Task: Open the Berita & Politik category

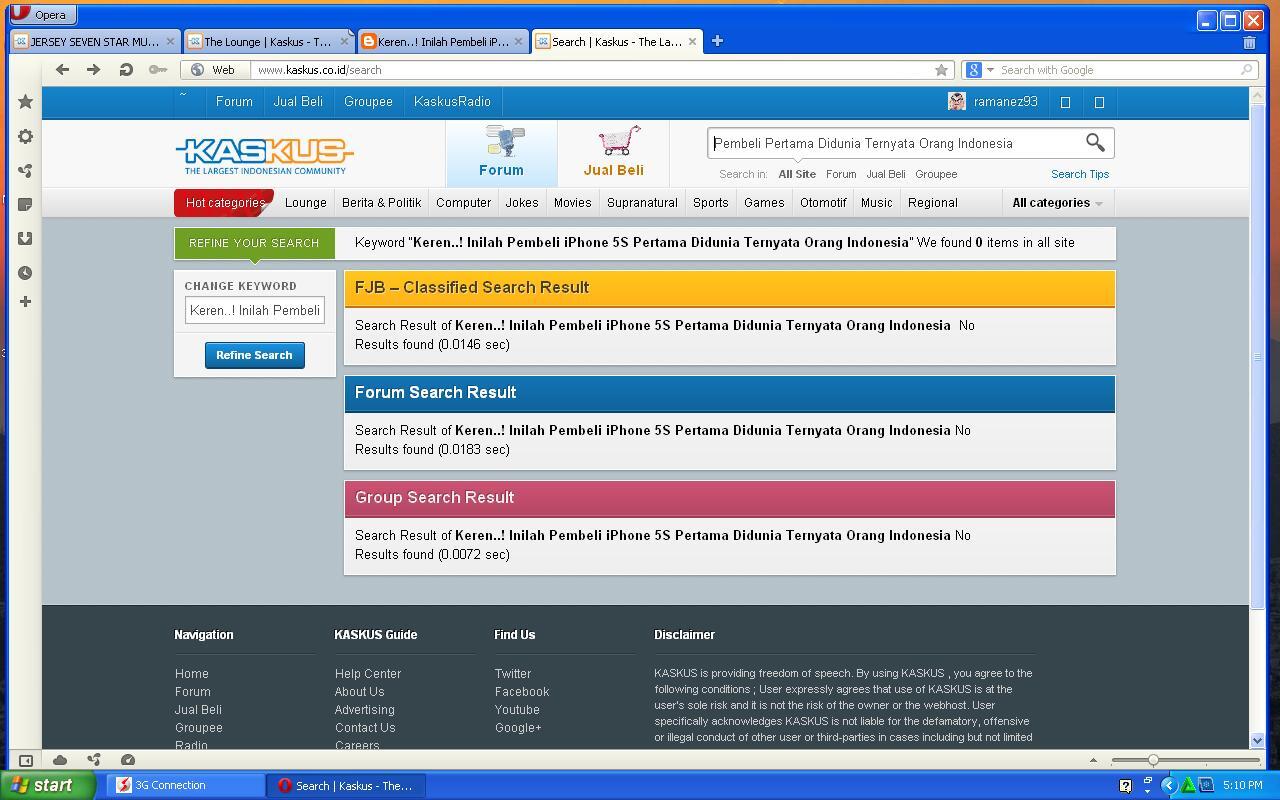Action: (x=381, y=203)
